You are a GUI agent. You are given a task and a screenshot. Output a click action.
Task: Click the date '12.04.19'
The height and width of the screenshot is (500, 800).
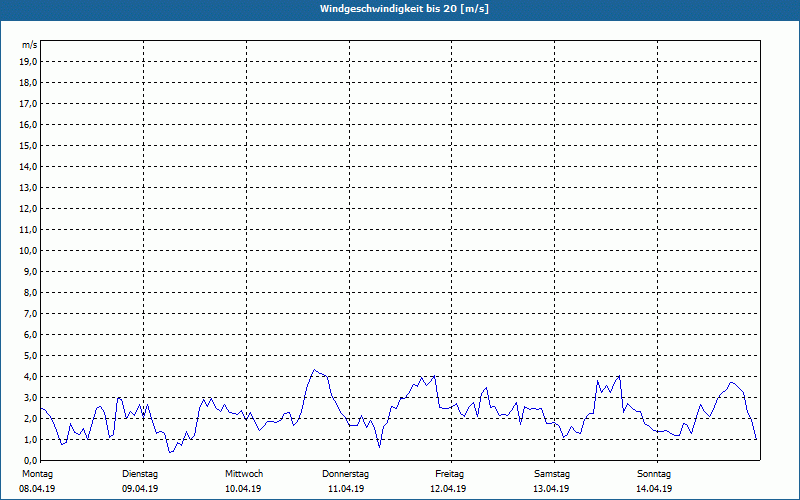[x=448, y=489]
